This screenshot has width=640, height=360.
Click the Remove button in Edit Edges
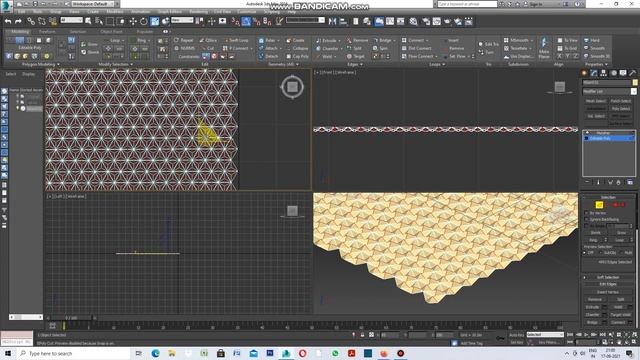[595, 299]
